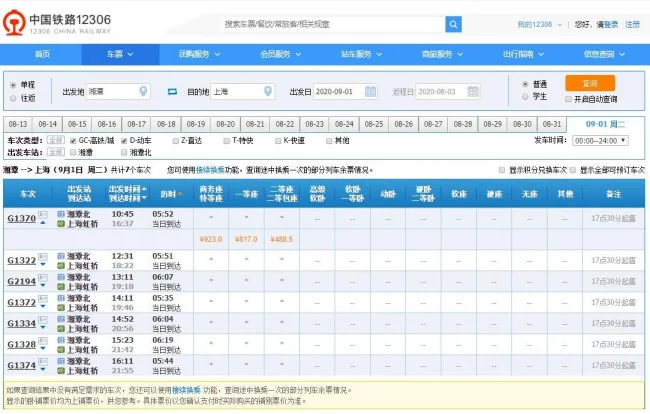Switch to the 08-20 date tab

click(x=226, y=124)
